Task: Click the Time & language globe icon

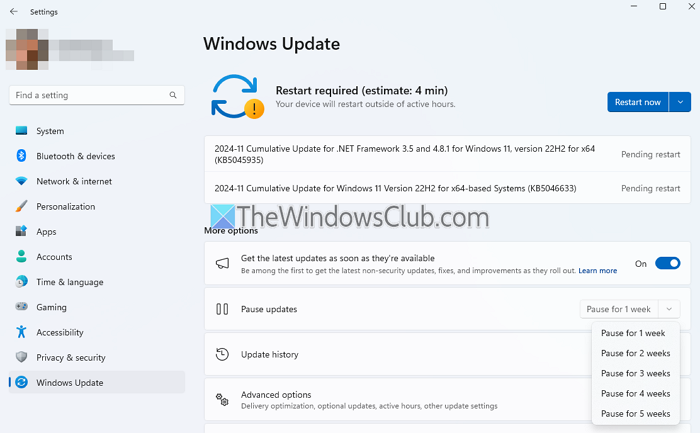Action: [21, 282]
